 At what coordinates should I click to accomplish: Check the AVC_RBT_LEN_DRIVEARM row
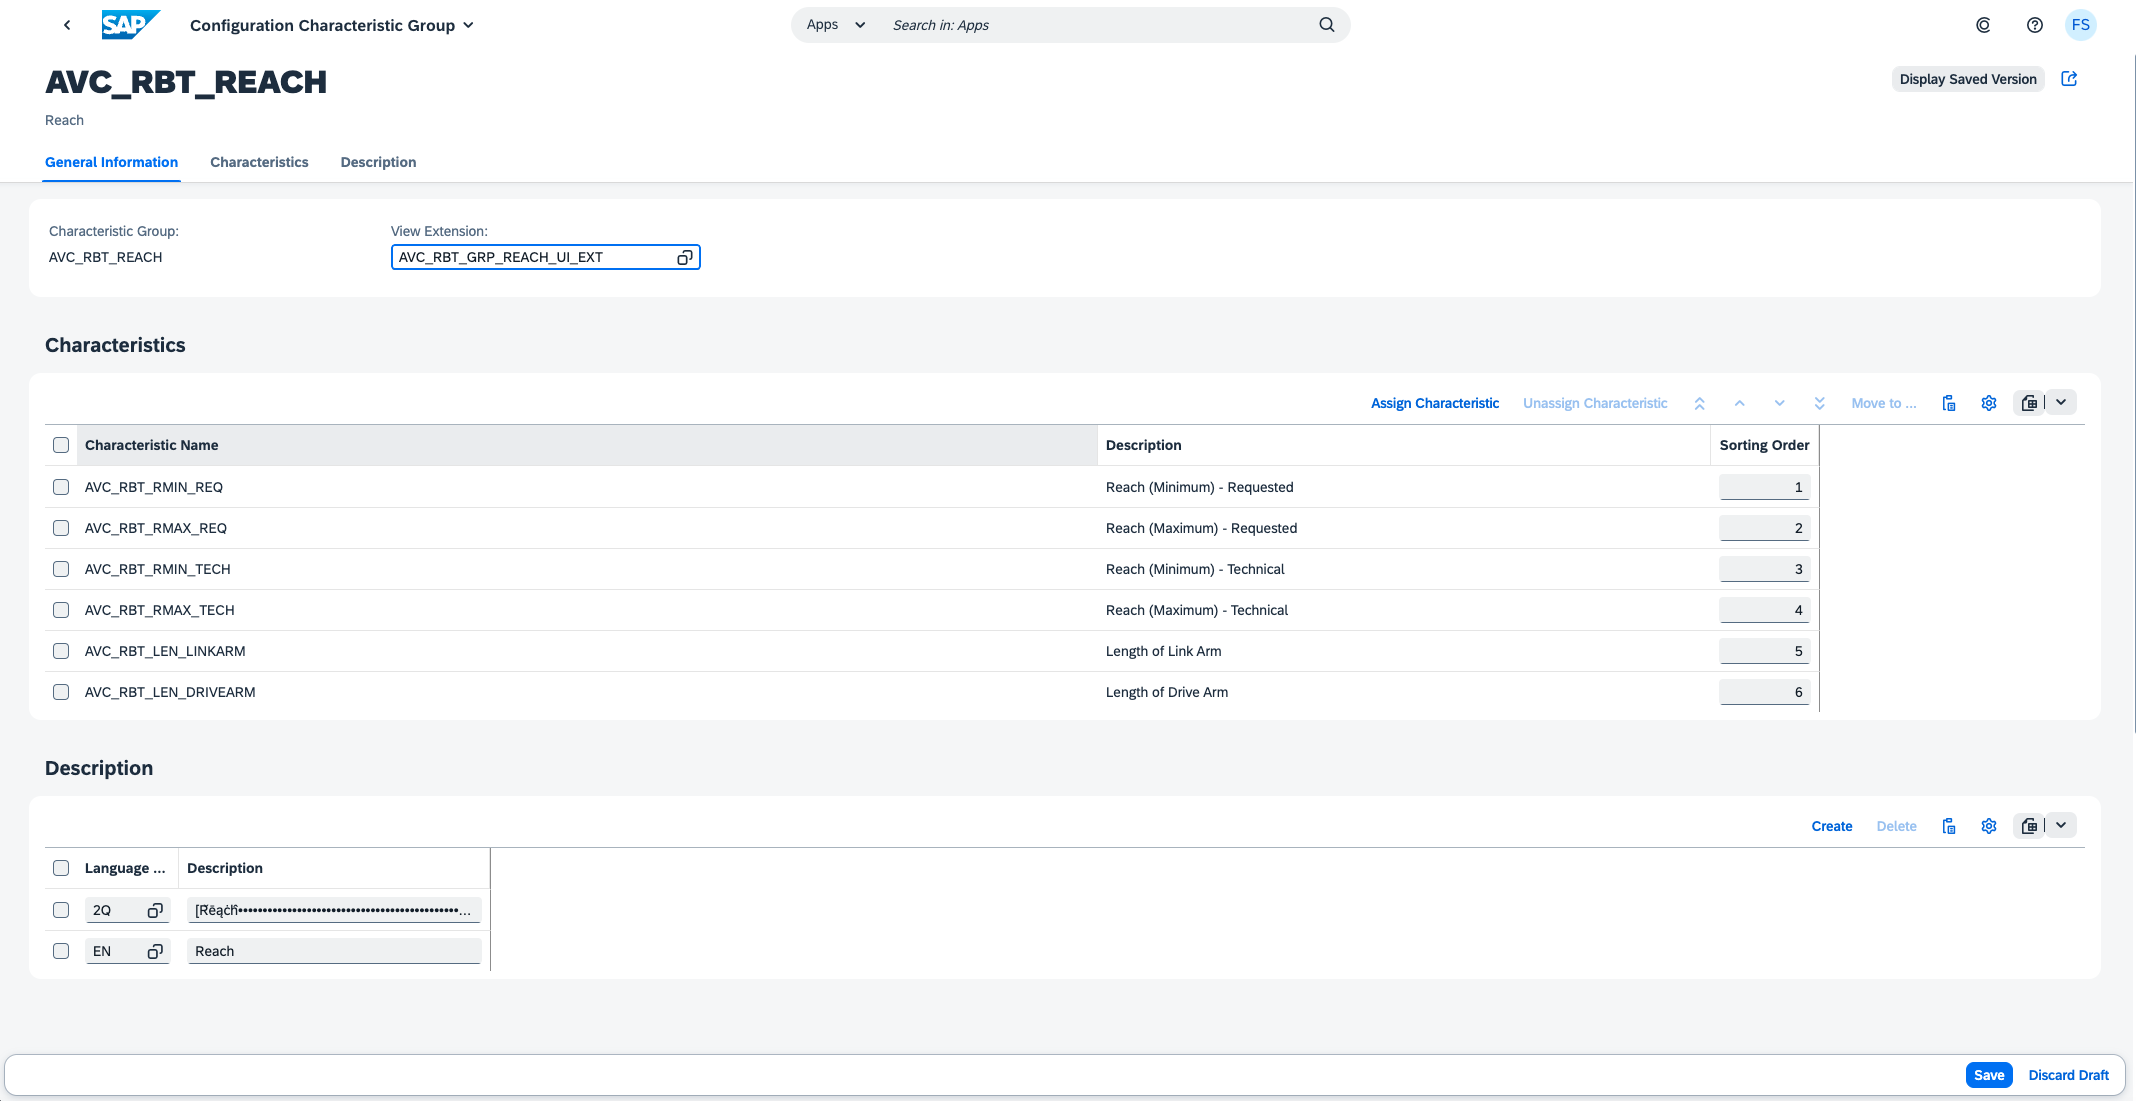[x=61, y=692]
